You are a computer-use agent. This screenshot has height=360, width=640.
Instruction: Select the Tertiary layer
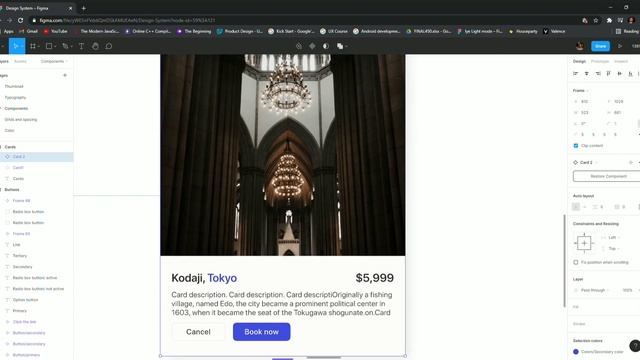click(20, 256)
